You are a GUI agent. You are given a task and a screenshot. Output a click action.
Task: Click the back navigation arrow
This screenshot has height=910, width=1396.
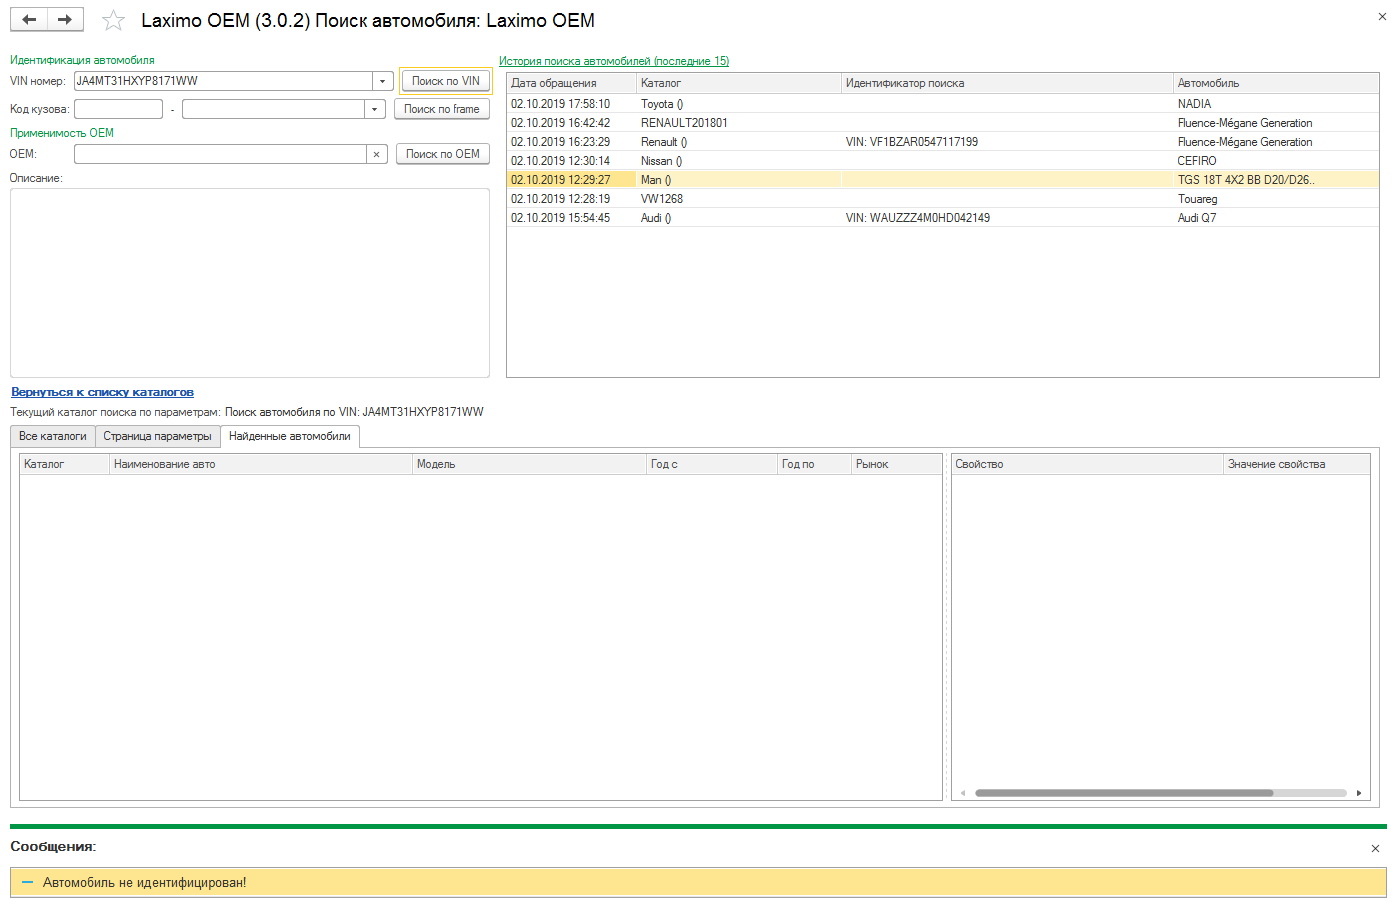click(29, 20)
